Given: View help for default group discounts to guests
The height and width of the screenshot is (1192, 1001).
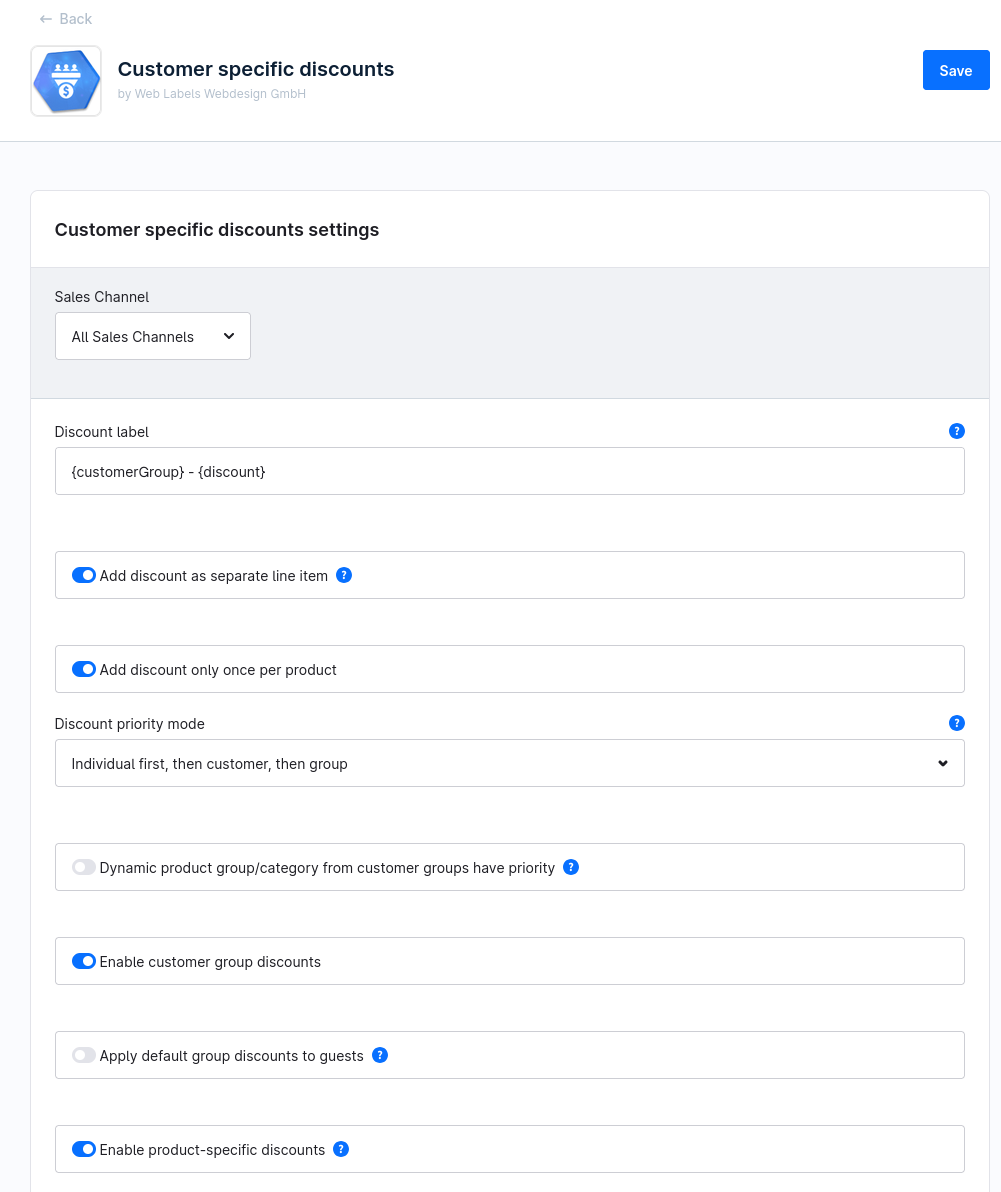Looking at the screenshot, I should 380,1055.
